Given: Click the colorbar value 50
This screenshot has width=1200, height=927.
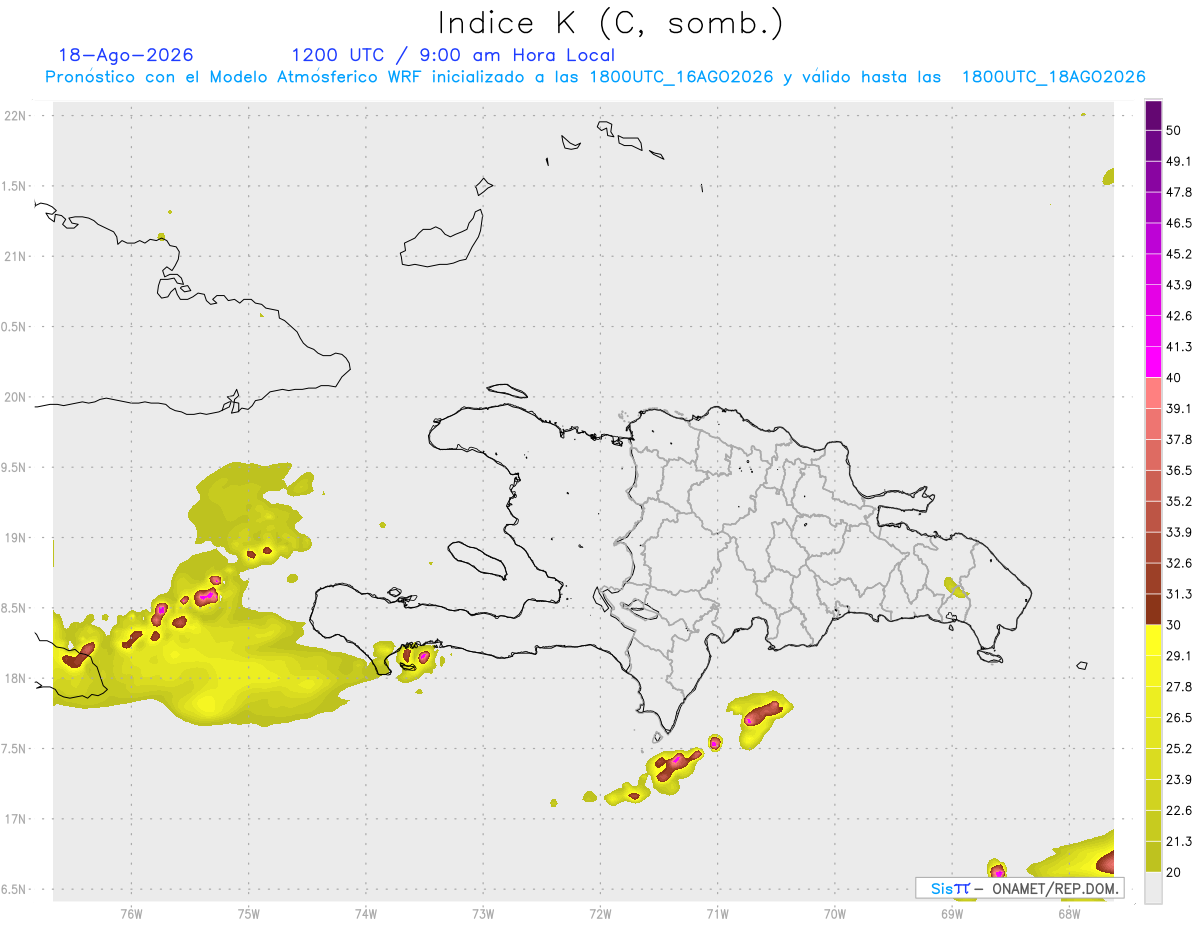Looking at the screenshot, I should coord(1173,131).
